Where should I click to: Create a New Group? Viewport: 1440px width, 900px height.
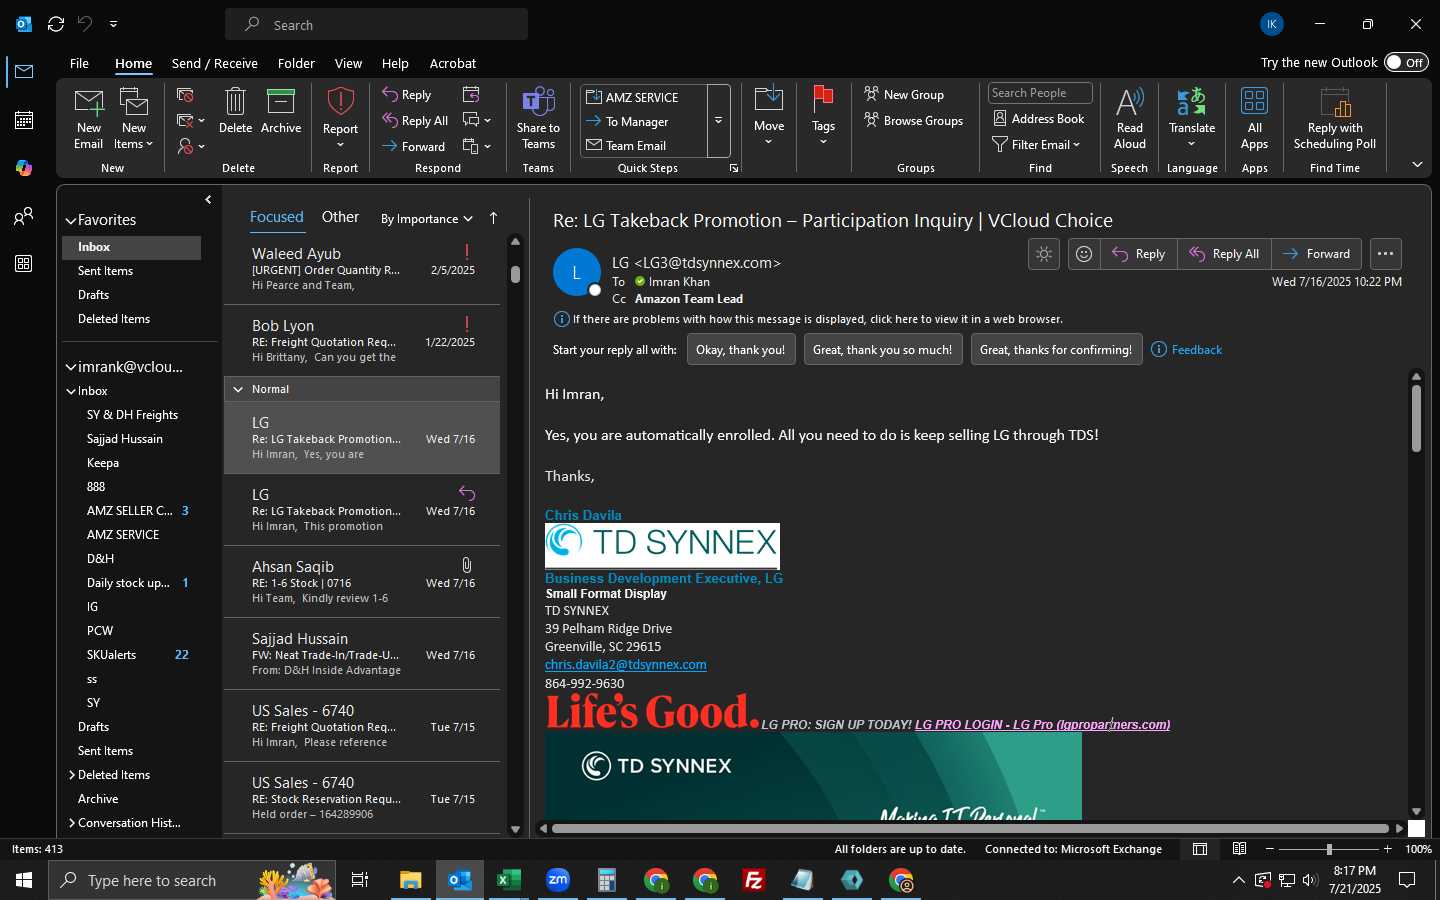(904, 94)
